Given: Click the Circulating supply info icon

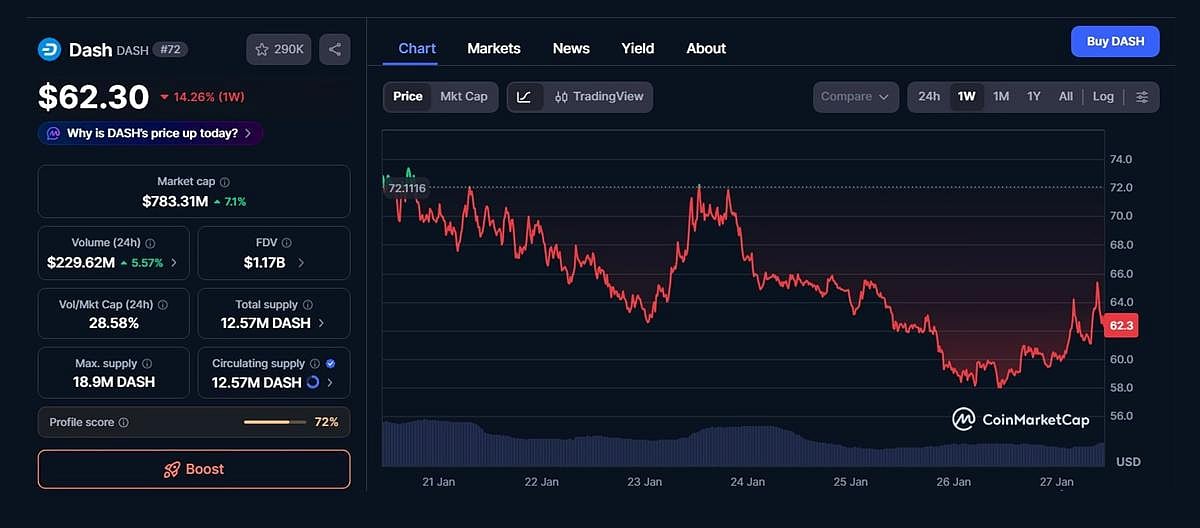Looking at the screenshot, I should (x=315, y=364).
